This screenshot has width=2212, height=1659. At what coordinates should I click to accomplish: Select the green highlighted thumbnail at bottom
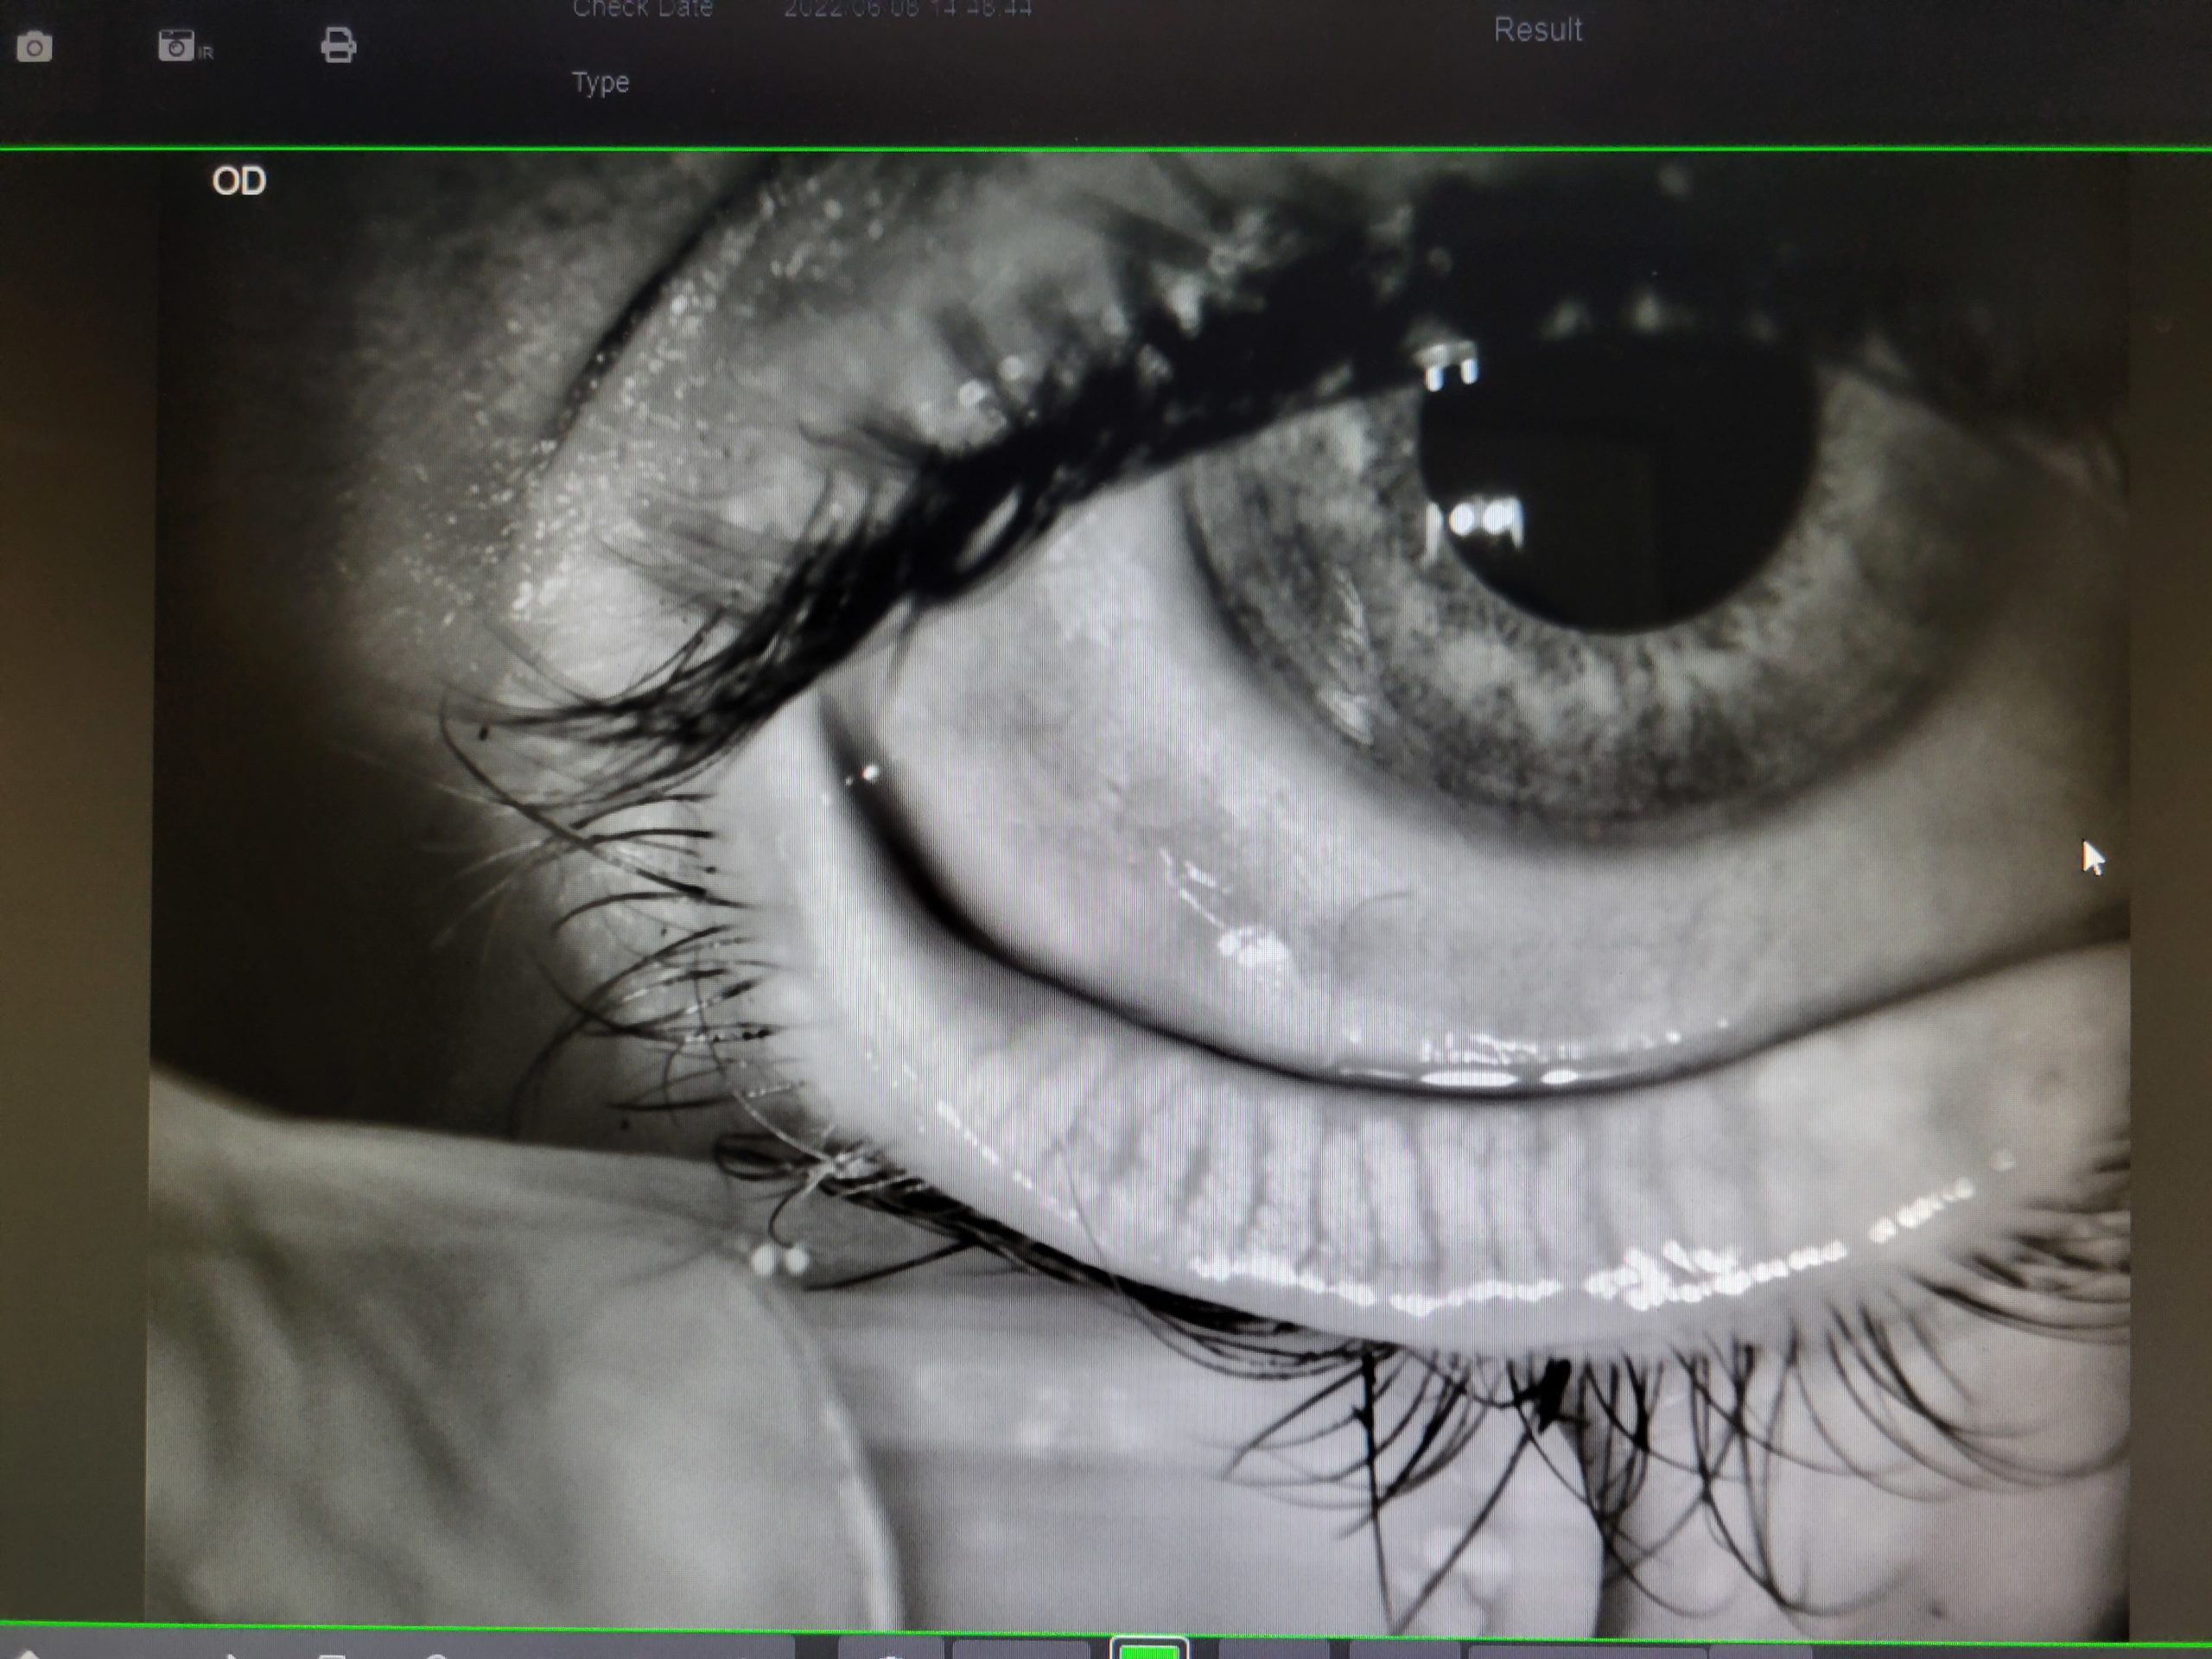point(1148,1650)
